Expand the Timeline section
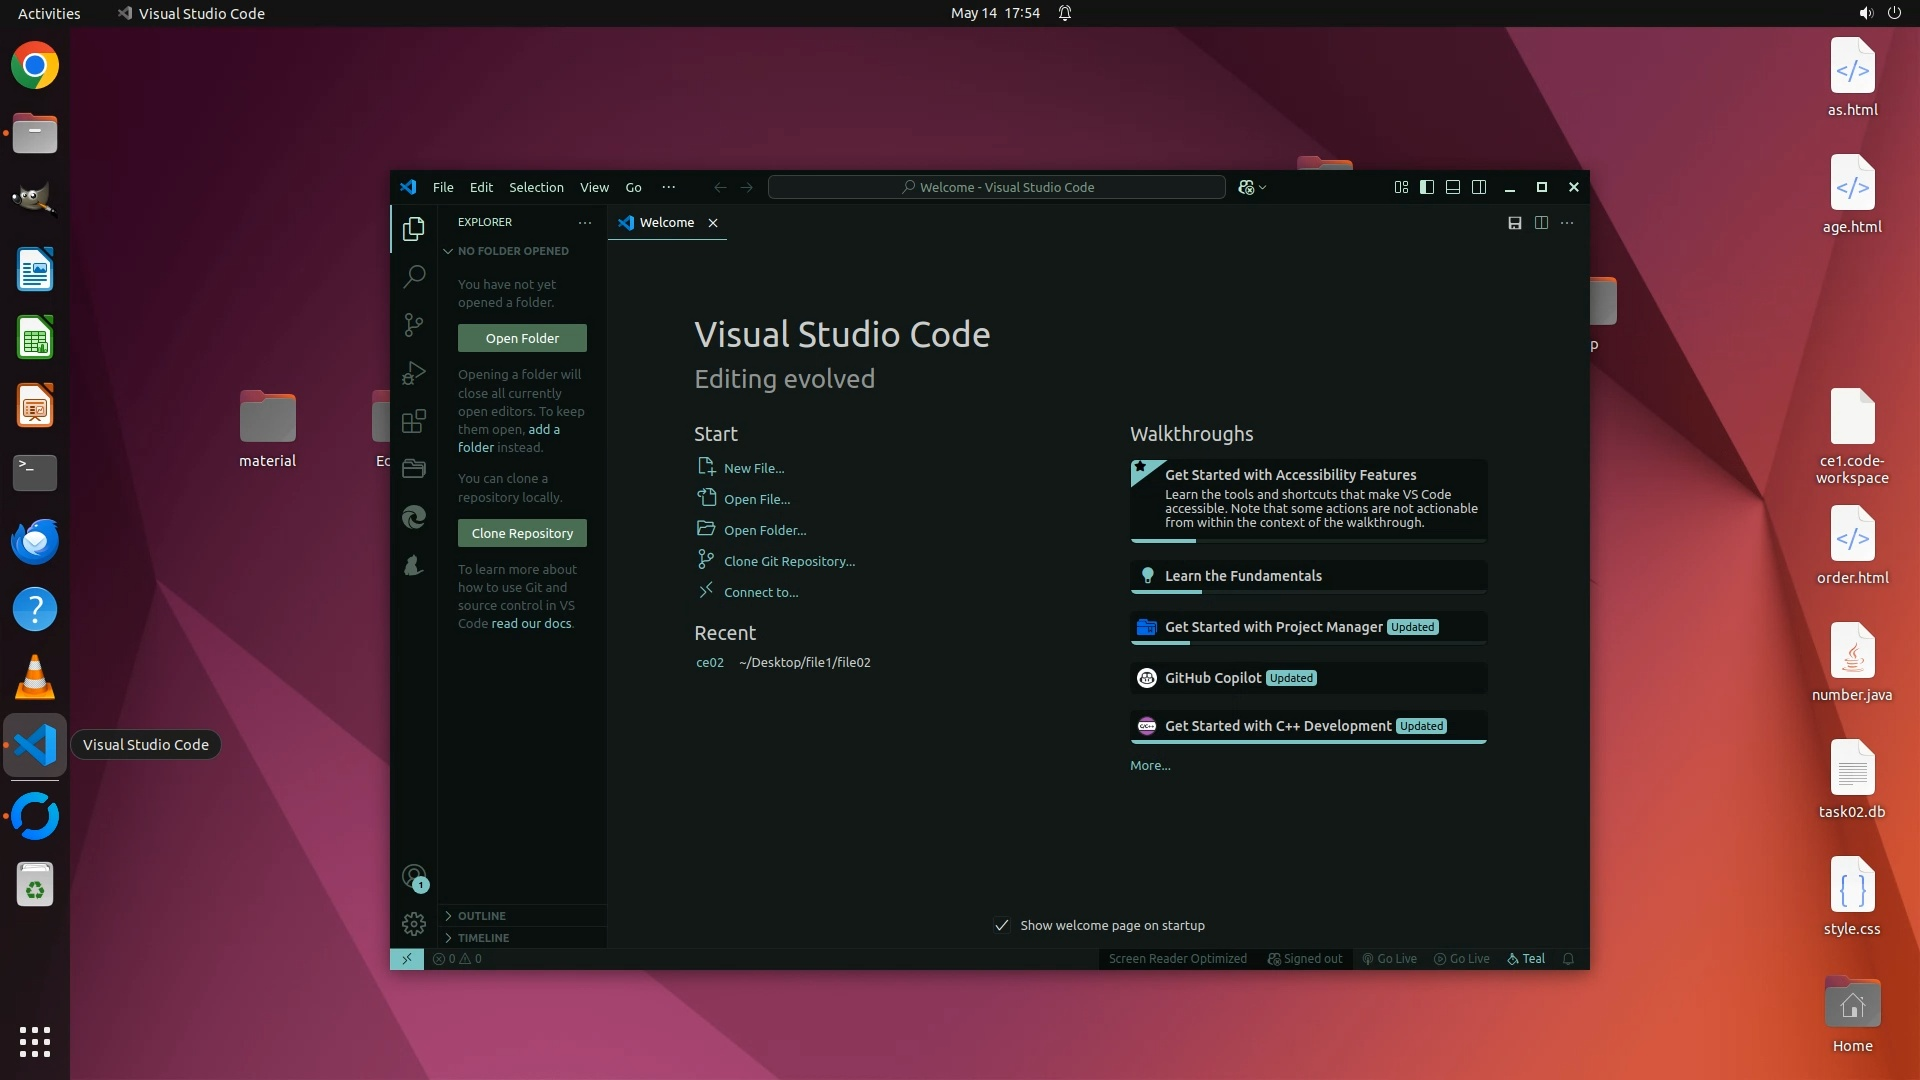 tap(483, 938)
